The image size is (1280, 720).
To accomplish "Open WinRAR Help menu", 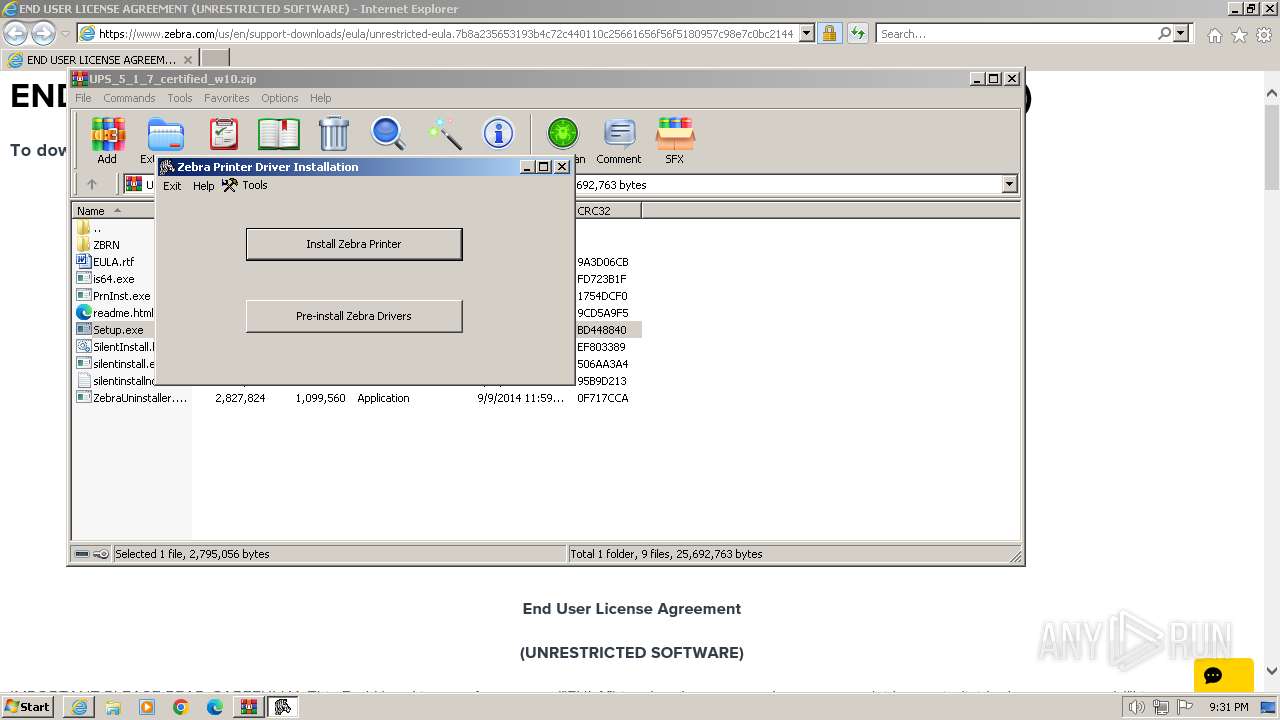I will 320,98.
